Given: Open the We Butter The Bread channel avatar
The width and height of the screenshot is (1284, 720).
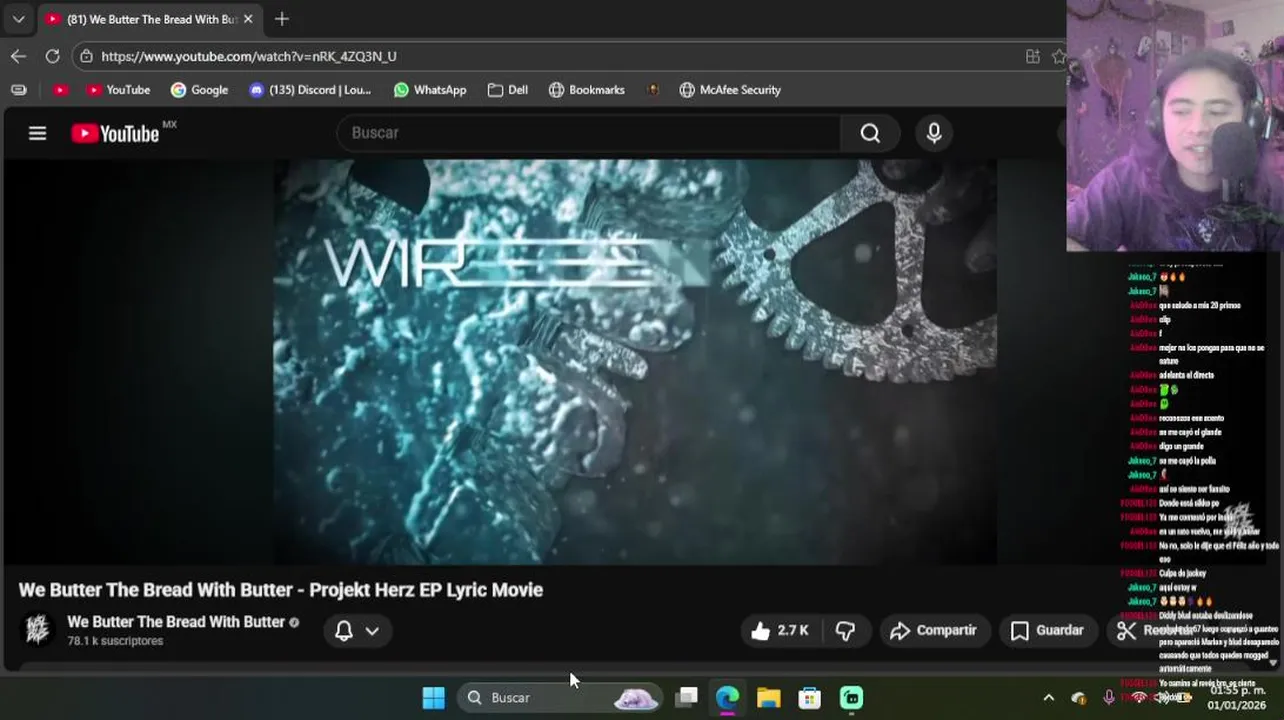Looking at the screenshot, I should point(38,630).
